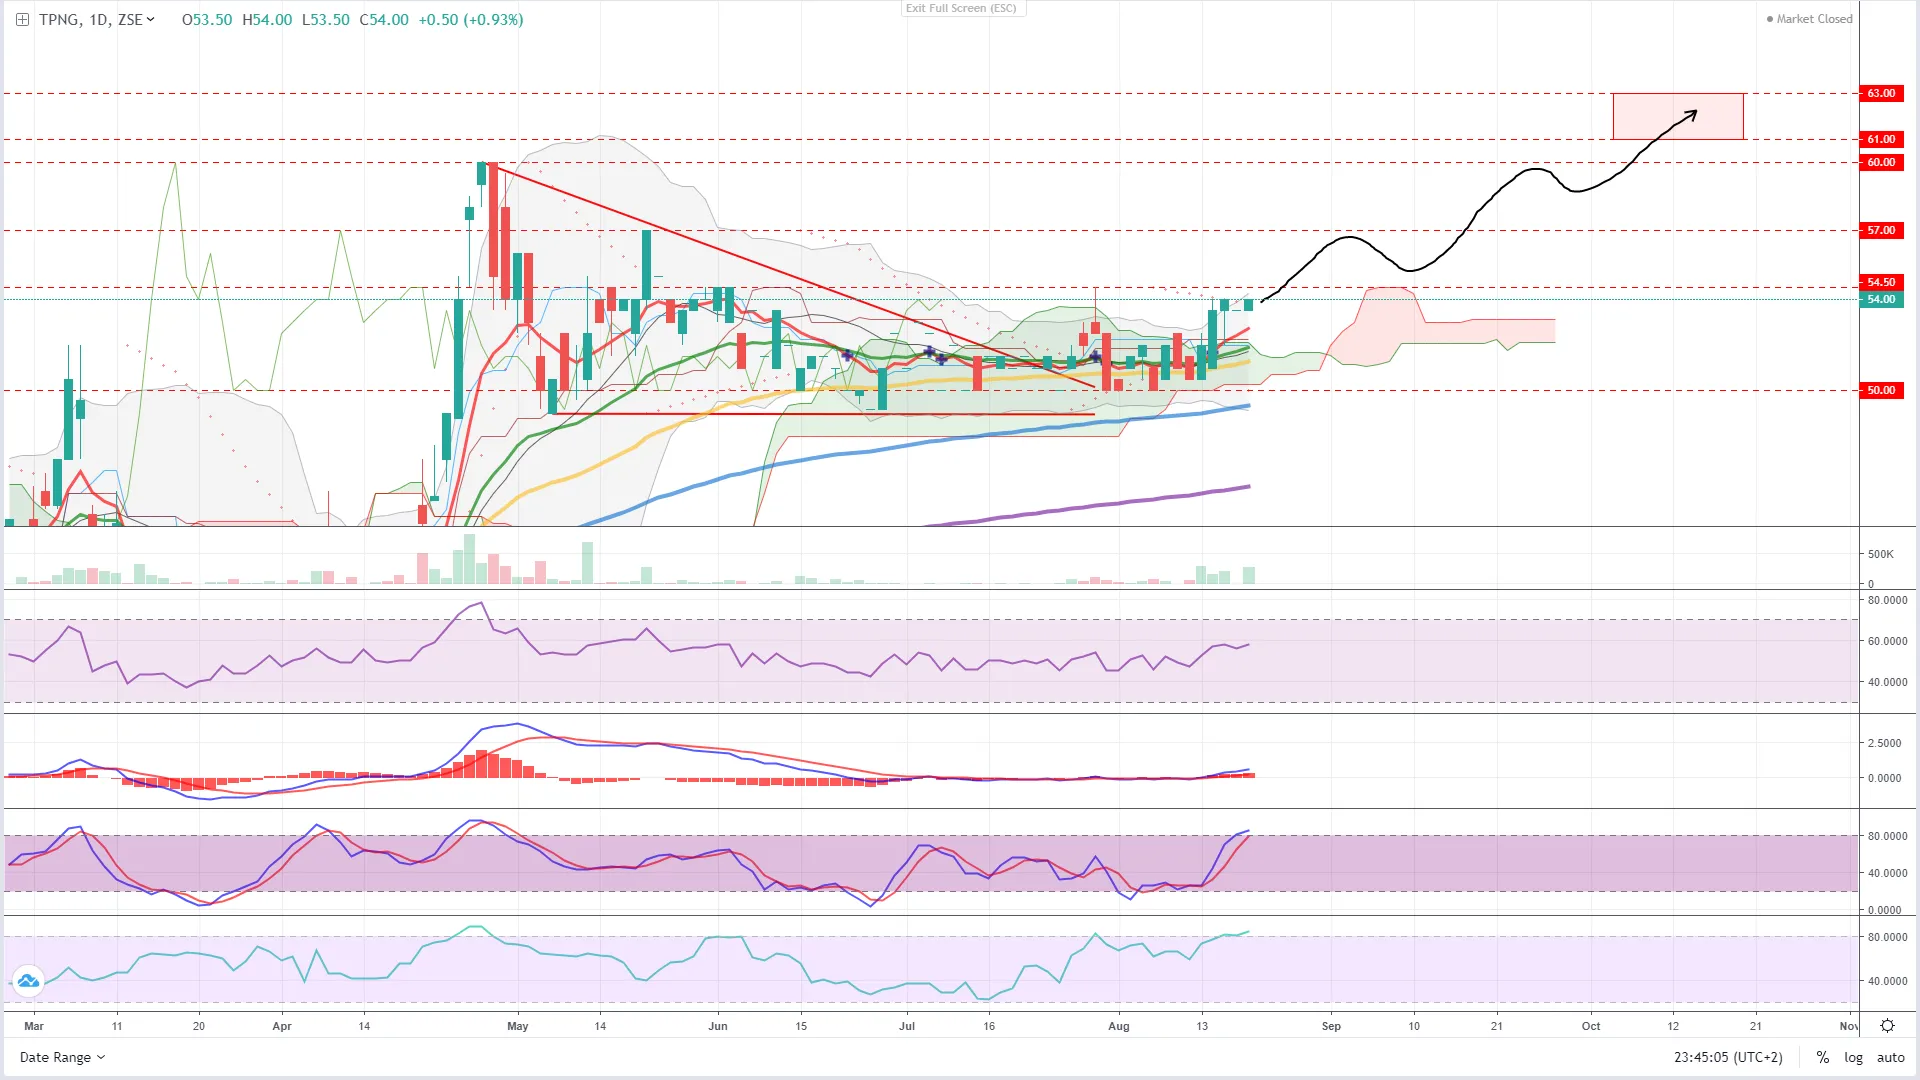This screenshot has height=1080, width=1920.
Task: Click Exit Full Screen (ESC) button
Action: click(961, 8)
